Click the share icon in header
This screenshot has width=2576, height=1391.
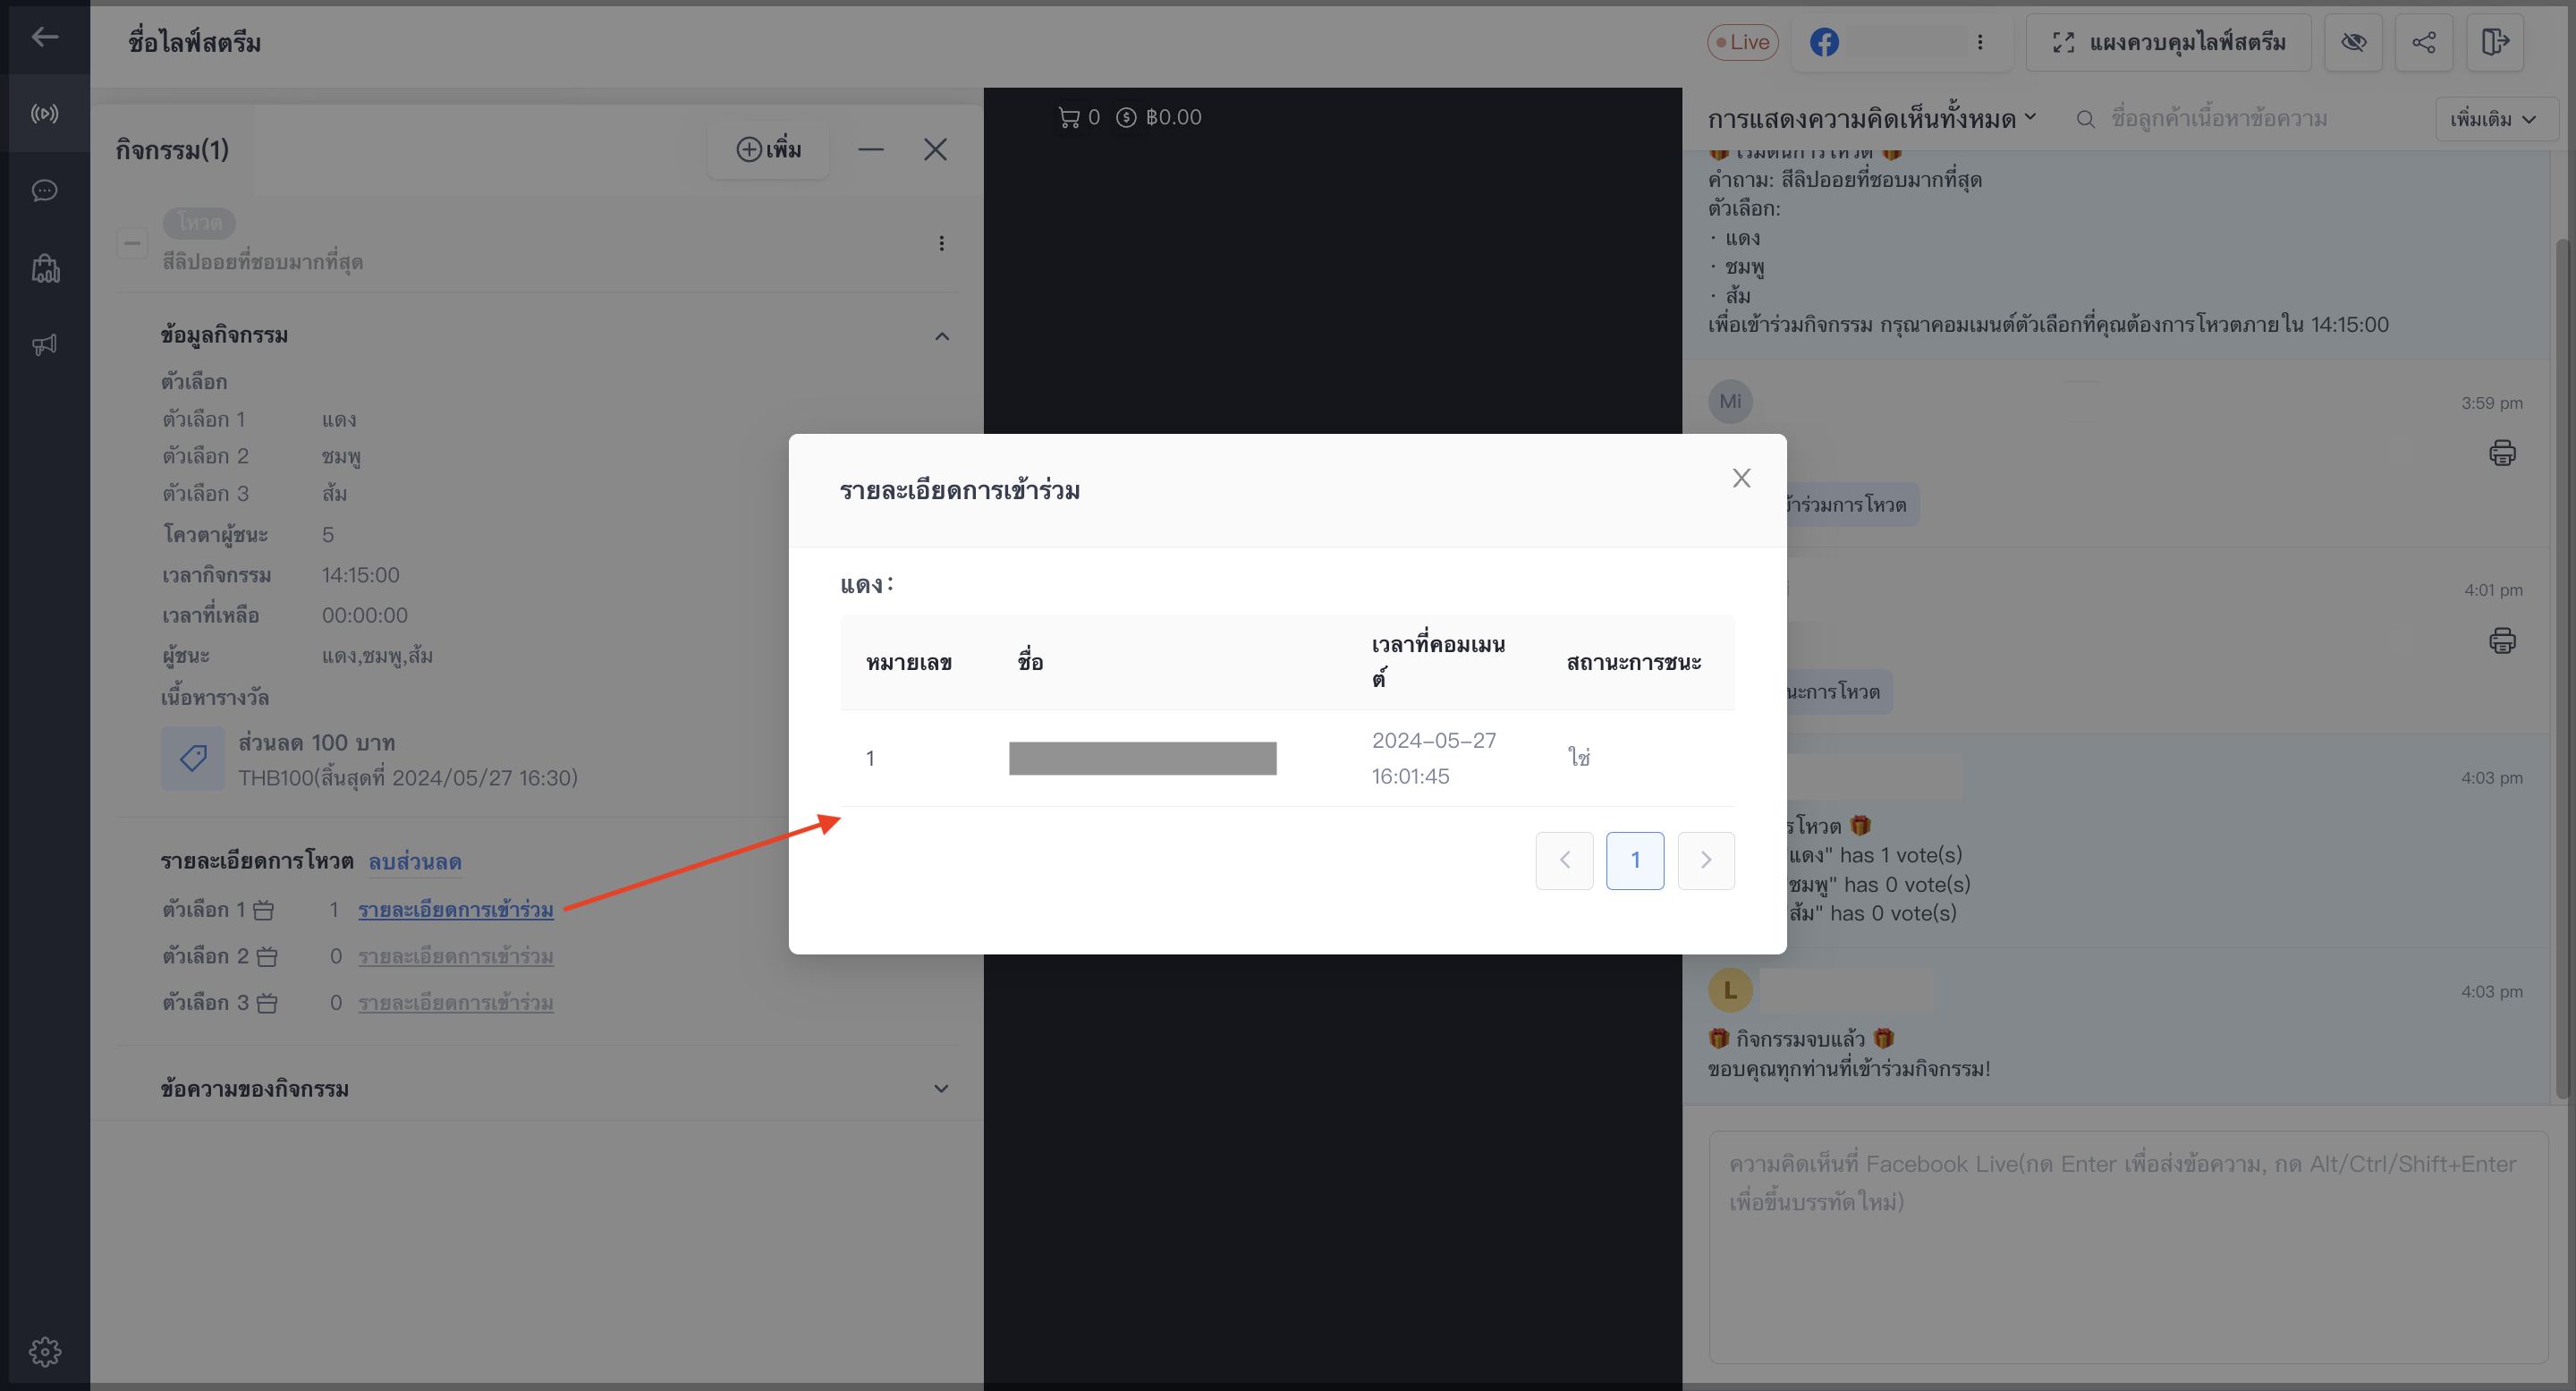tap(2424, 42)
